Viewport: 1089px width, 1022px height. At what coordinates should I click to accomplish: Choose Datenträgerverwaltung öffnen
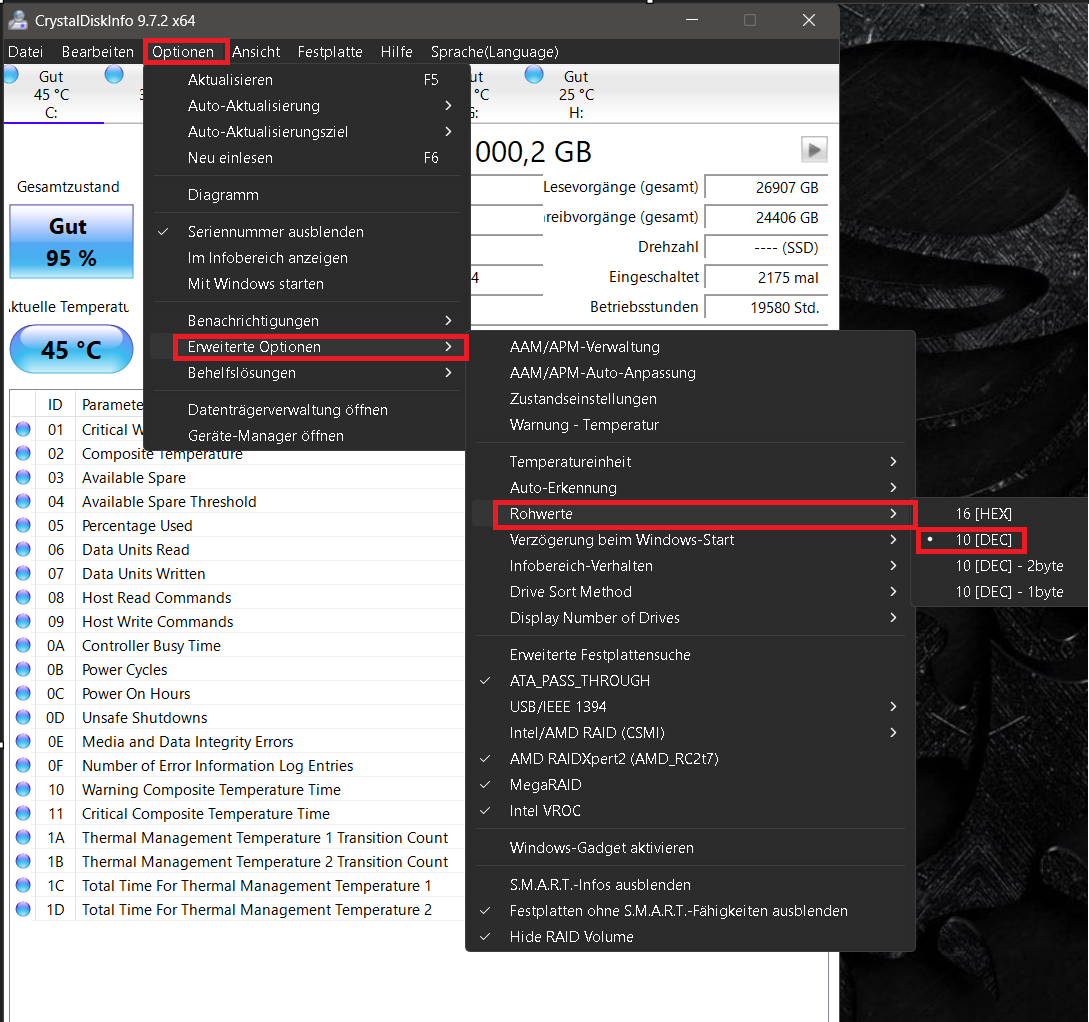pyautogui.click(x=306, y=410)
